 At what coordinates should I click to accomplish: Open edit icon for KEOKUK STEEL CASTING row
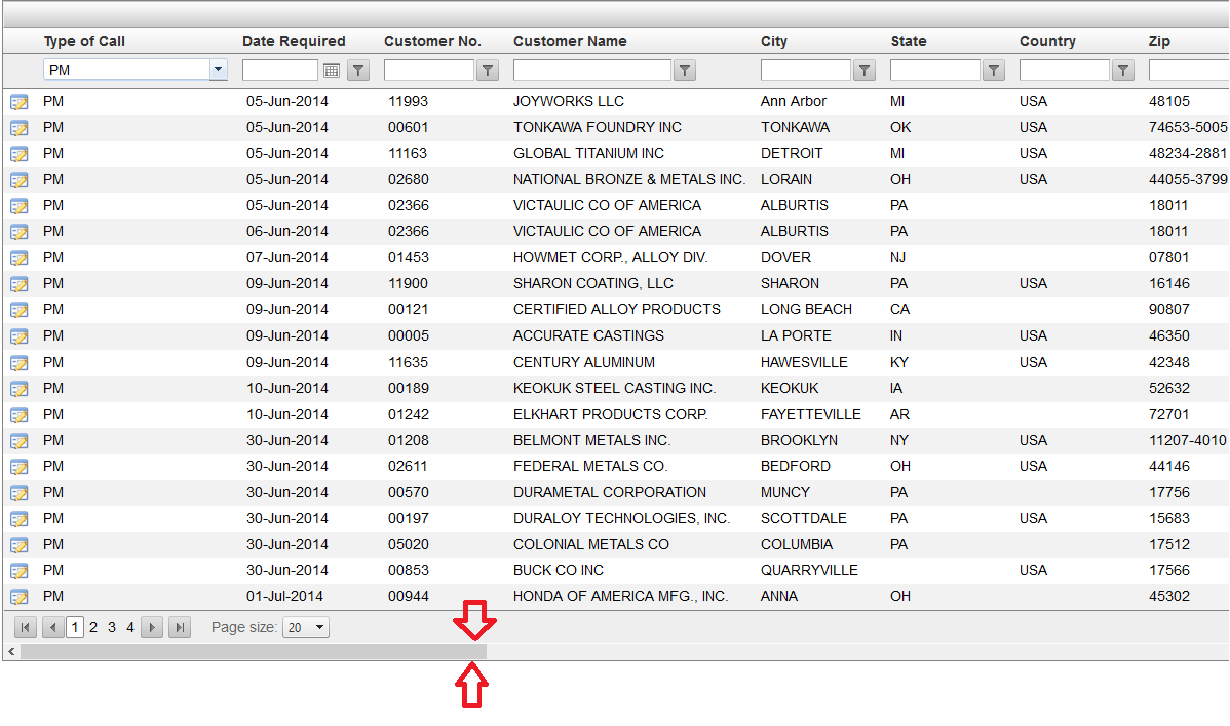19,389
